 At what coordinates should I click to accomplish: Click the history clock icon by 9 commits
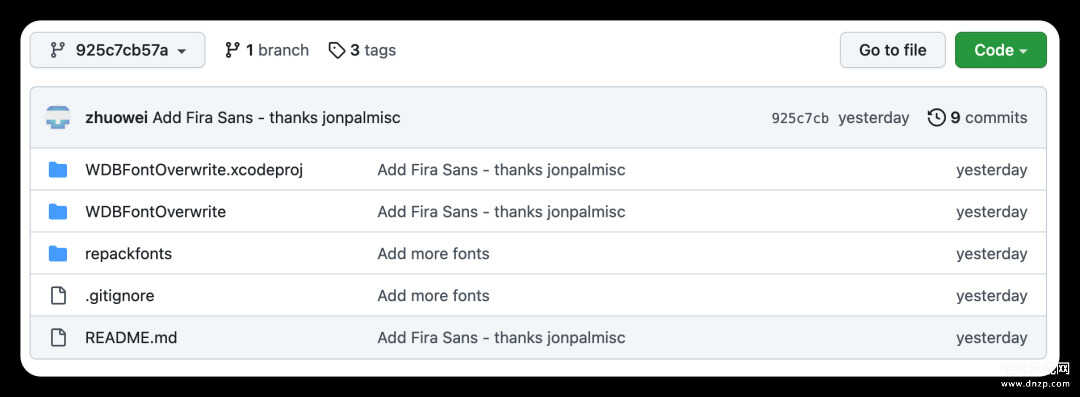[x=936, y=118]
